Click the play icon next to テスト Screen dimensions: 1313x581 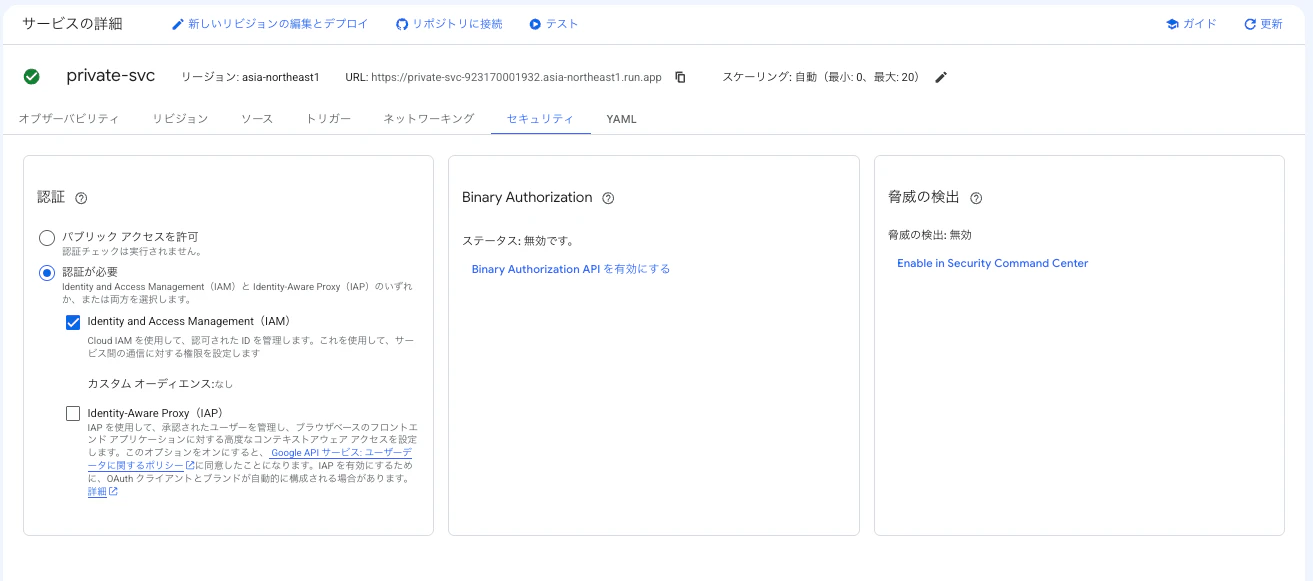tap(535, 24)
